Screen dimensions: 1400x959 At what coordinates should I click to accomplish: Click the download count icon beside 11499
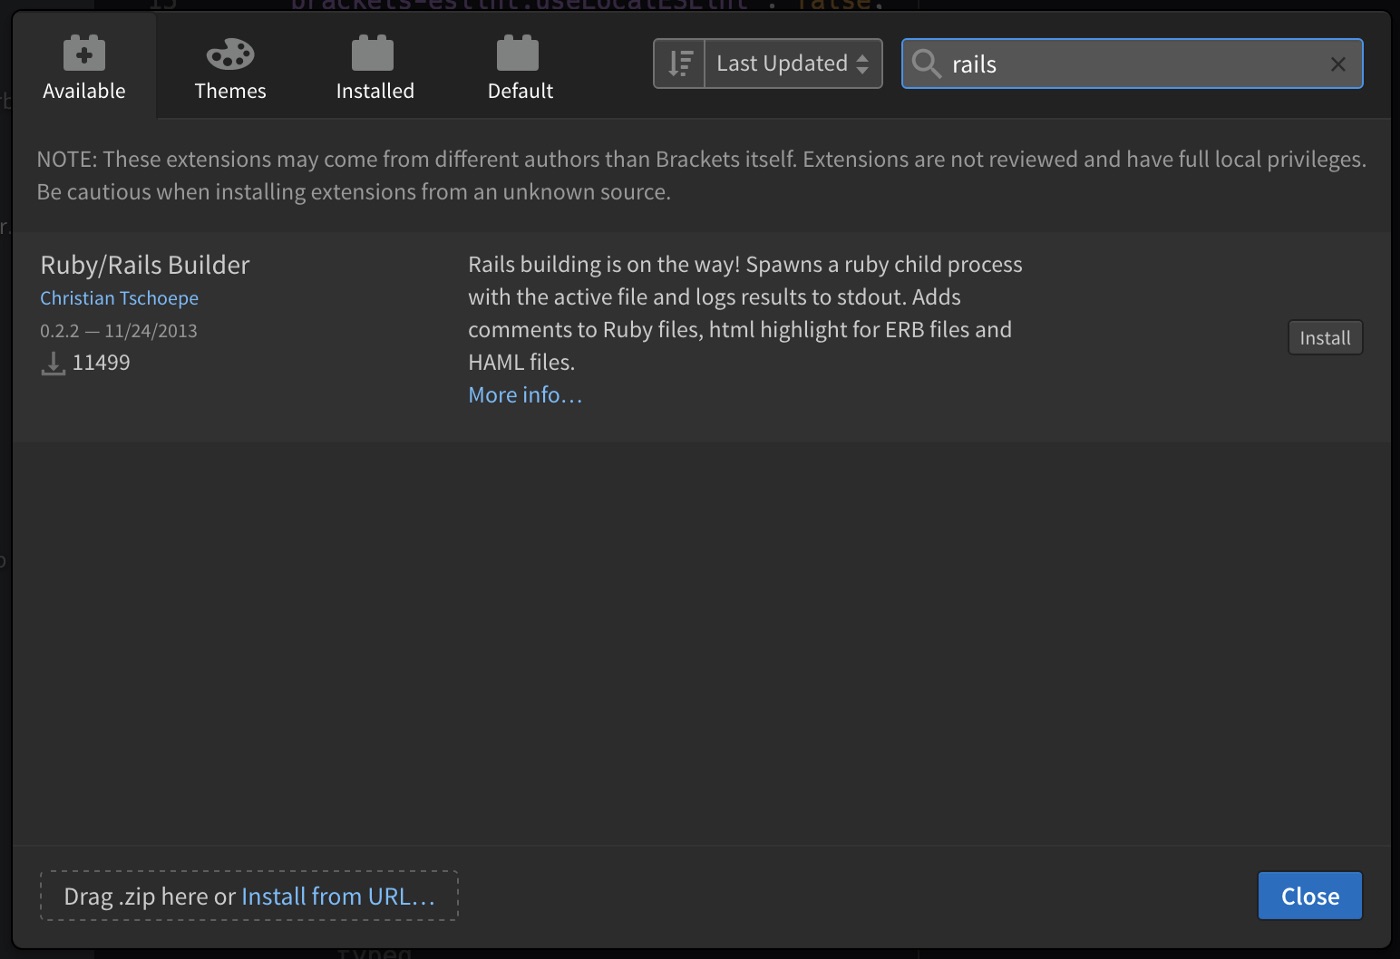[x=53, y=364]
